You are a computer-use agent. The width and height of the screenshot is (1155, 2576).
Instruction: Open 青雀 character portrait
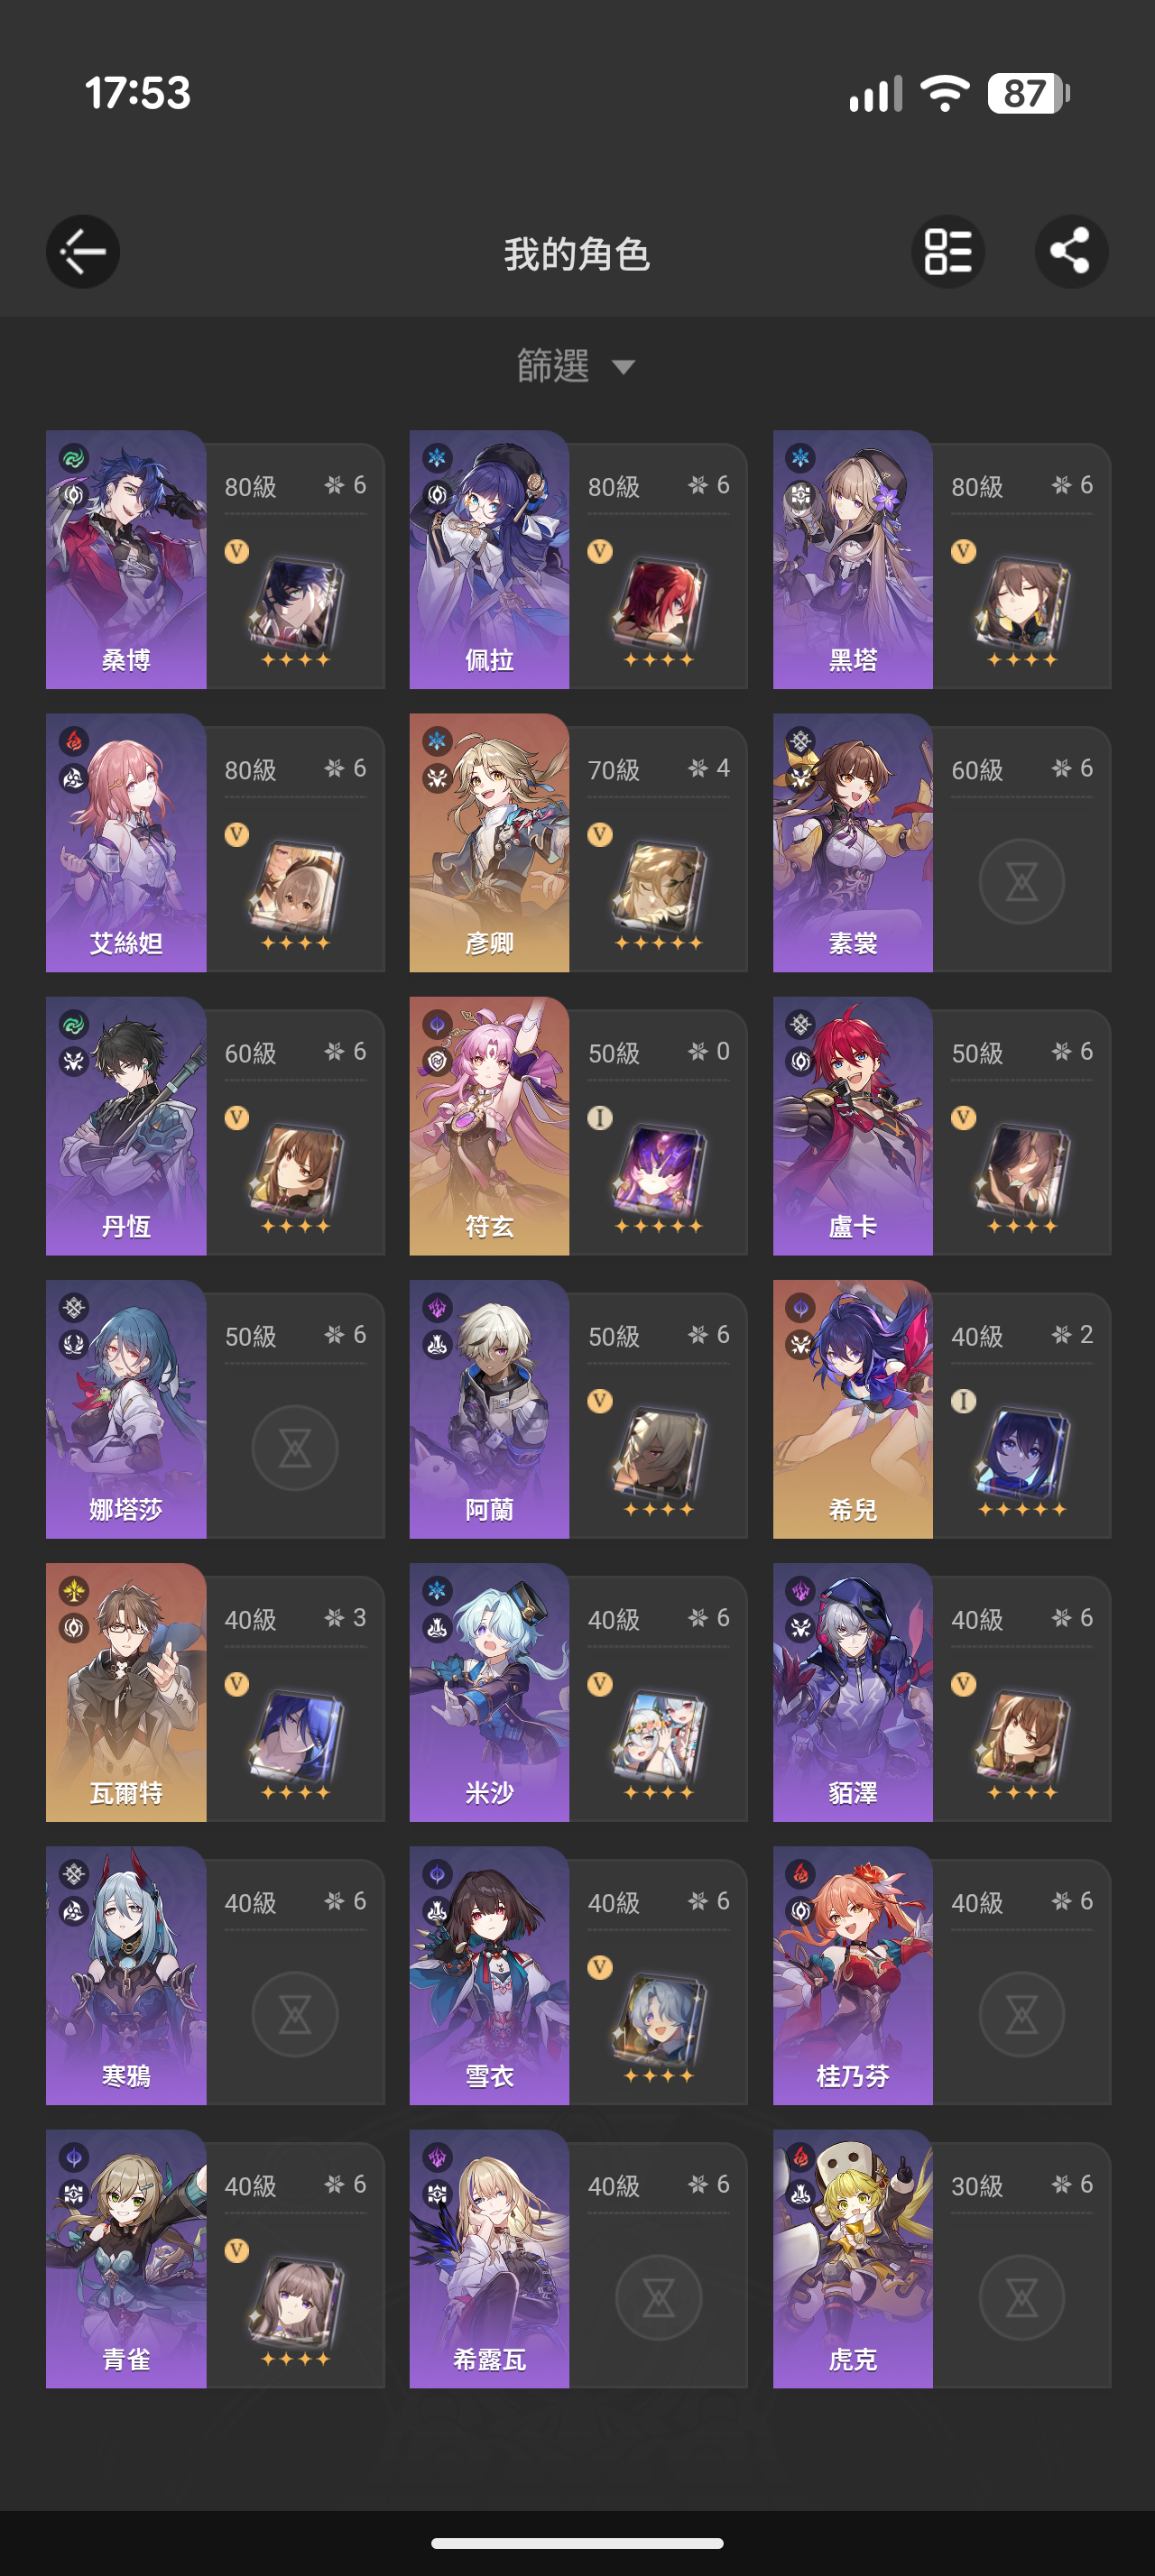pyautogui.click(x=126, y=2258)
